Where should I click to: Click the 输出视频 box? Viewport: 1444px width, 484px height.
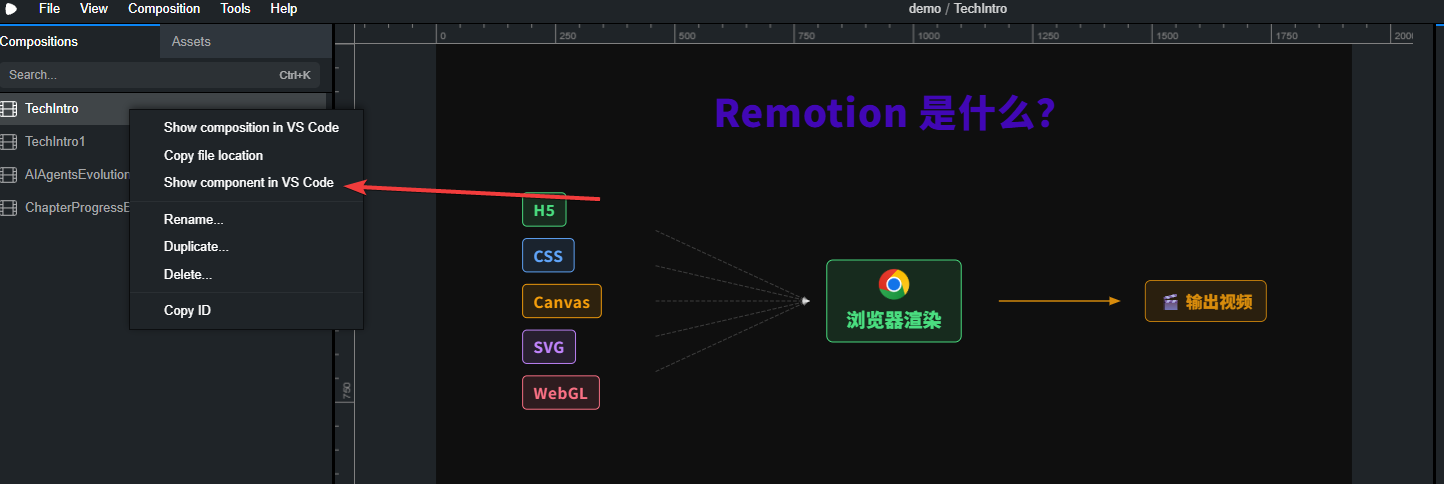pyautogui.click(x=1206, y=301)
